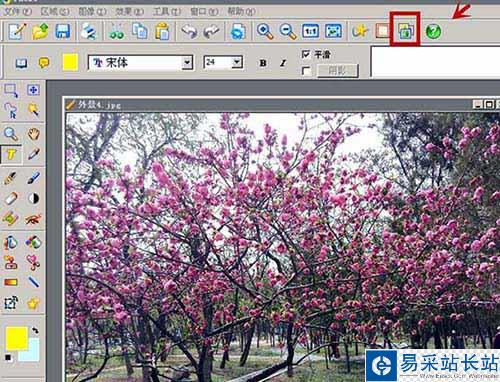Select the blue line drawing tool
500x382 pixels.
pyautogui.click(x=33, y=282)
